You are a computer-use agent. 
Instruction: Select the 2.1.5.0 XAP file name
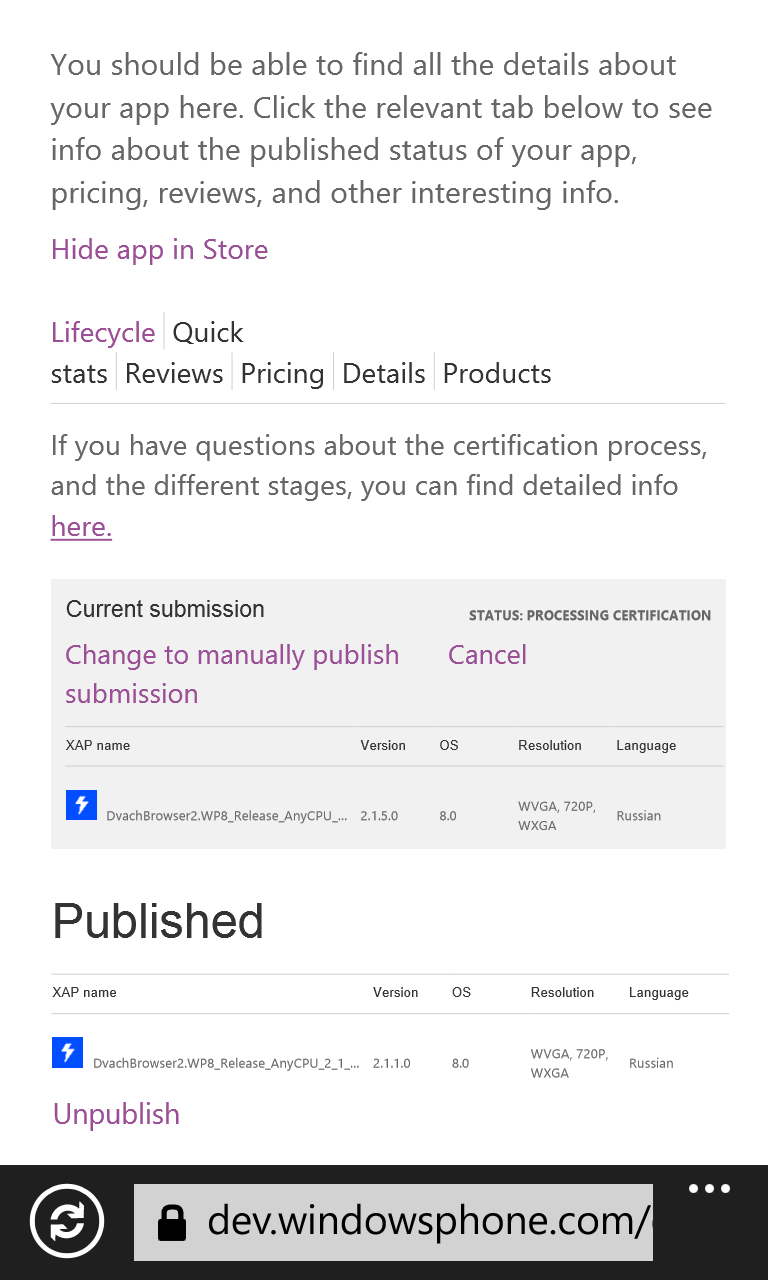[227, 816]
